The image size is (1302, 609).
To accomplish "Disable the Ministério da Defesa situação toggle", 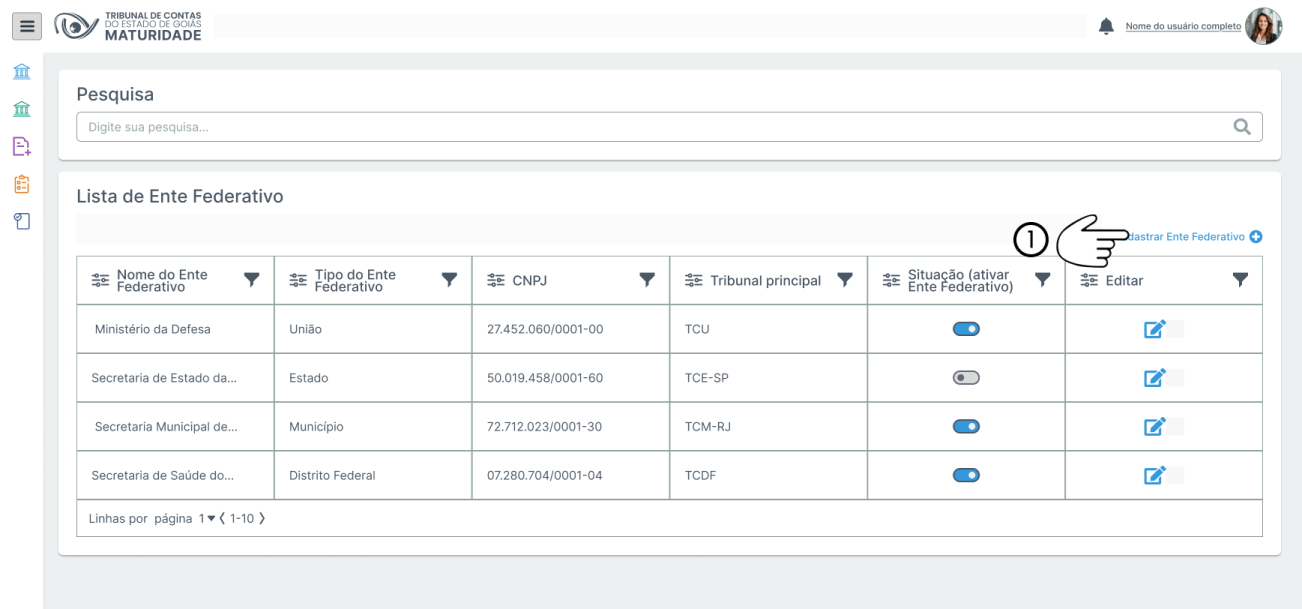I will click(966, 329).
